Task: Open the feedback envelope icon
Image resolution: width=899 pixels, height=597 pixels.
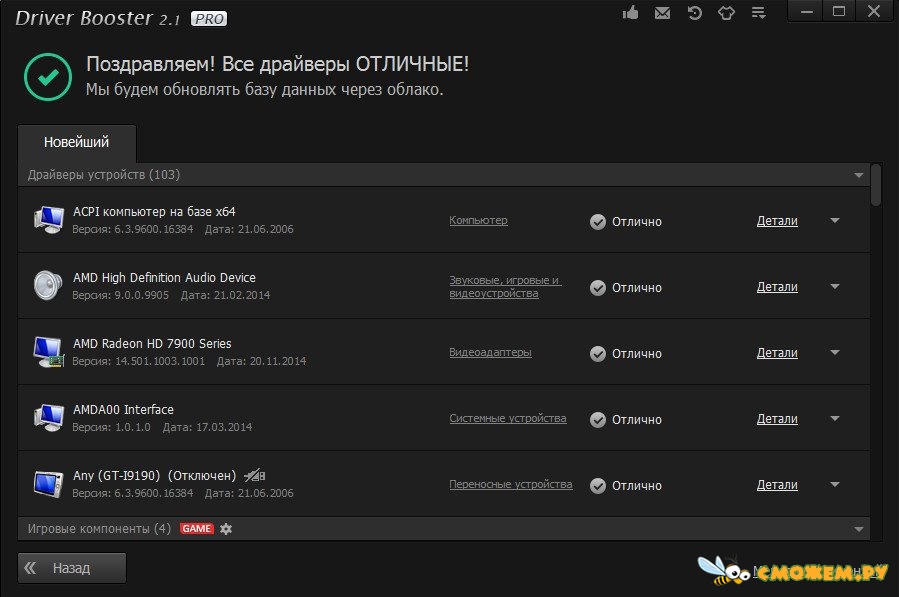Action: (x=662, y=13)
